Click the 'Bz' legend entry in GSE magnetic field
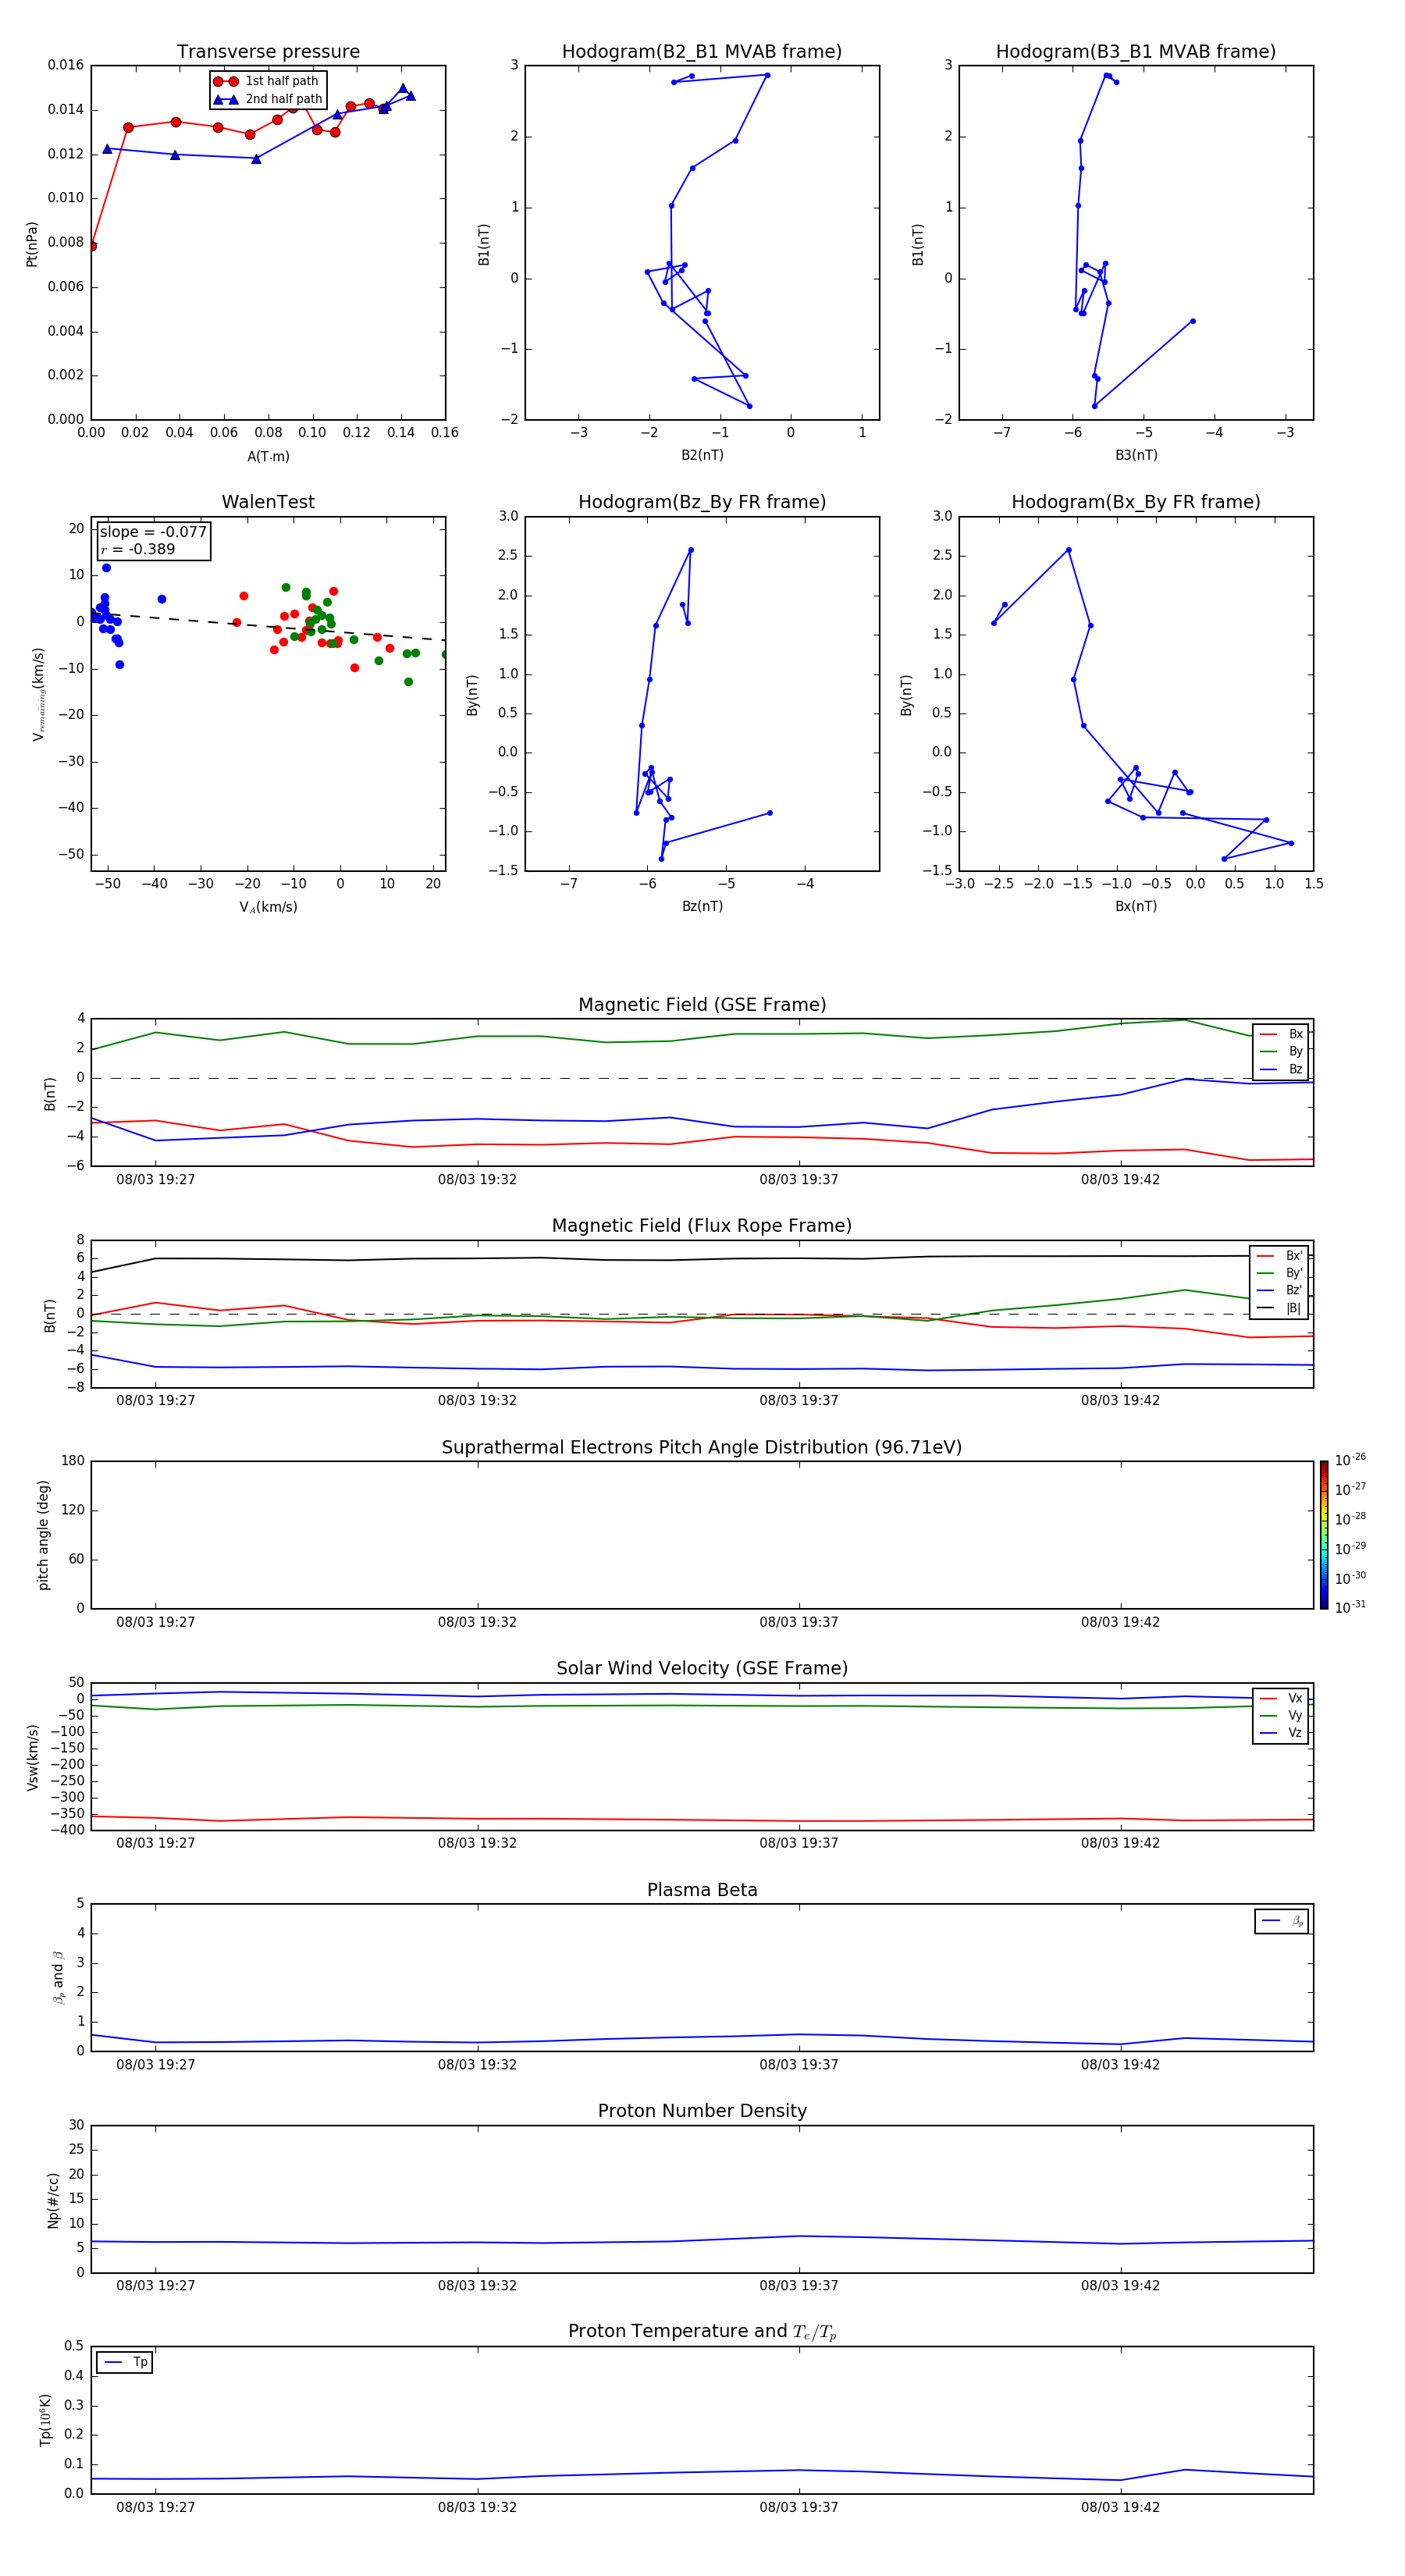1405x2576 pixels. pos(1281,1069)
